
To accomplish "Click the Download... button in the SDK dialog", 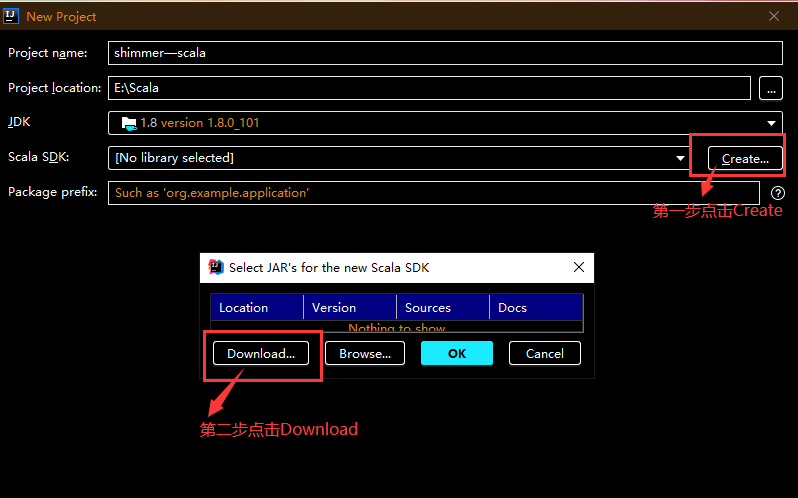I will 261,353.
